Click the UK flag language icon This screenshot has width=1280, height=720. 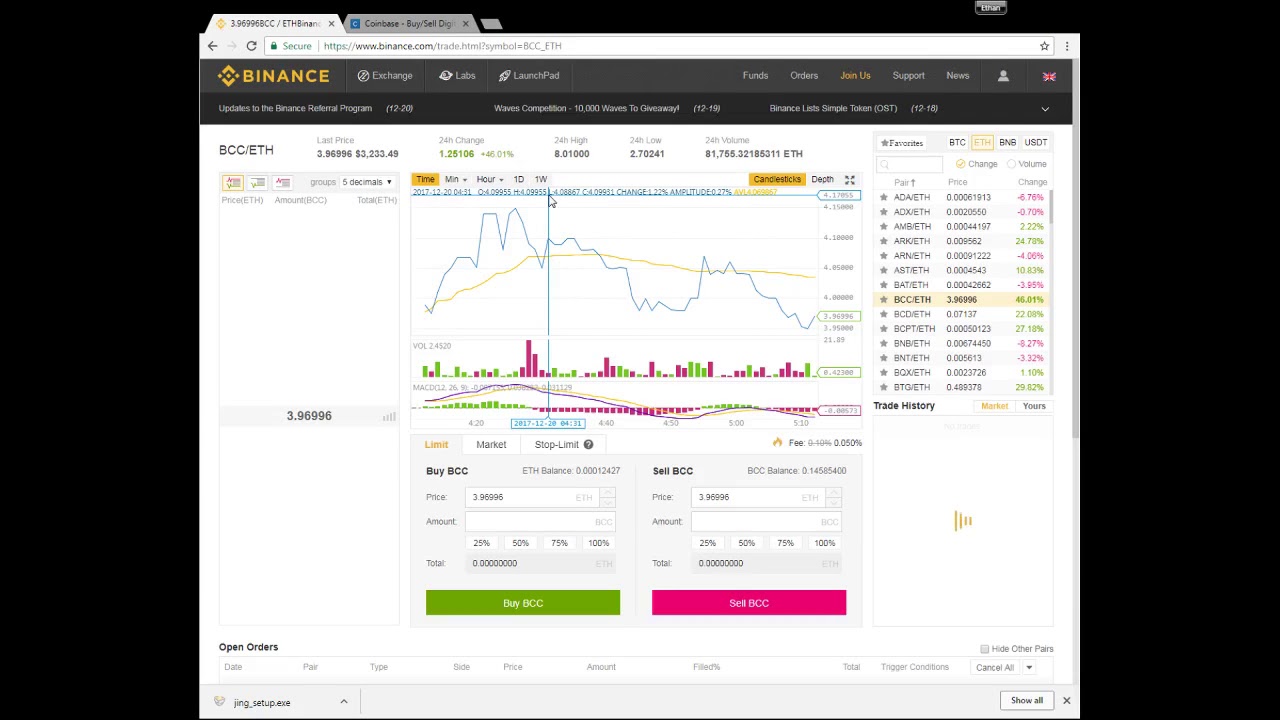(x=1049, y=76)
